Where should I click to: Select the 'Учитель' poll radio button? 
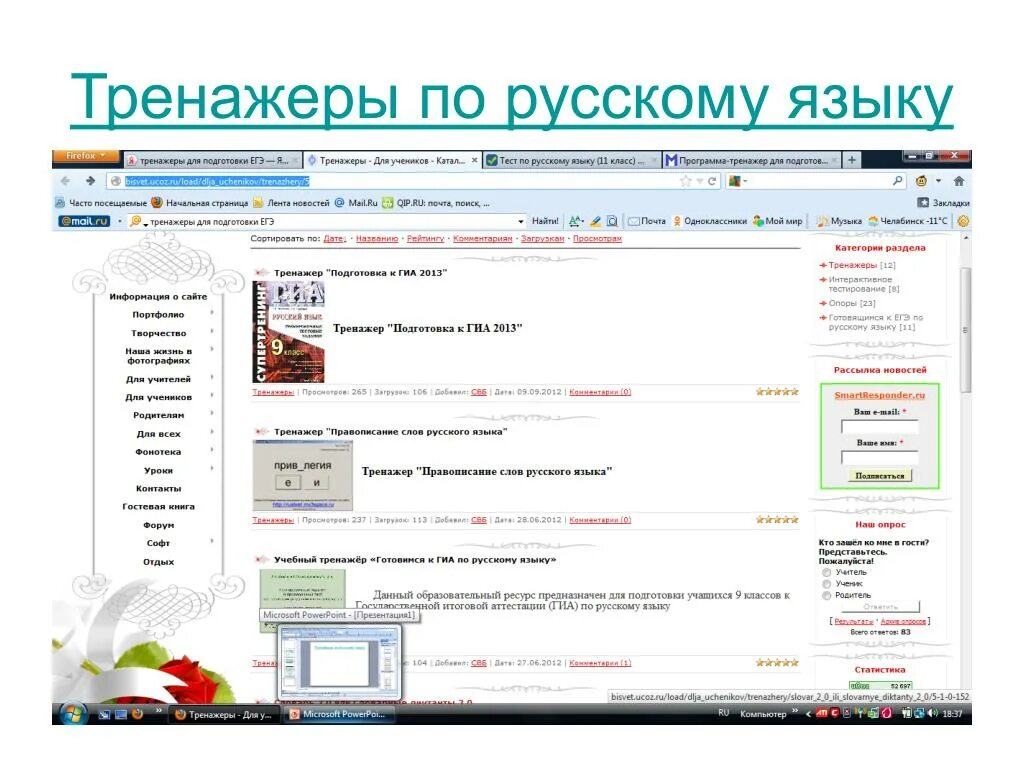click(x=826, y=573)
